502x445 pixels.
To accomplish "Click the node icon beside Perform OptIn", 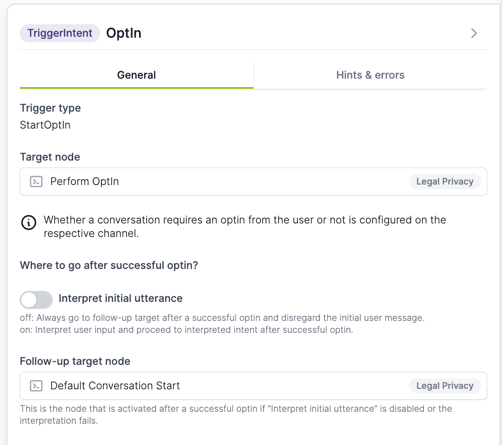I will coord(36,182).
